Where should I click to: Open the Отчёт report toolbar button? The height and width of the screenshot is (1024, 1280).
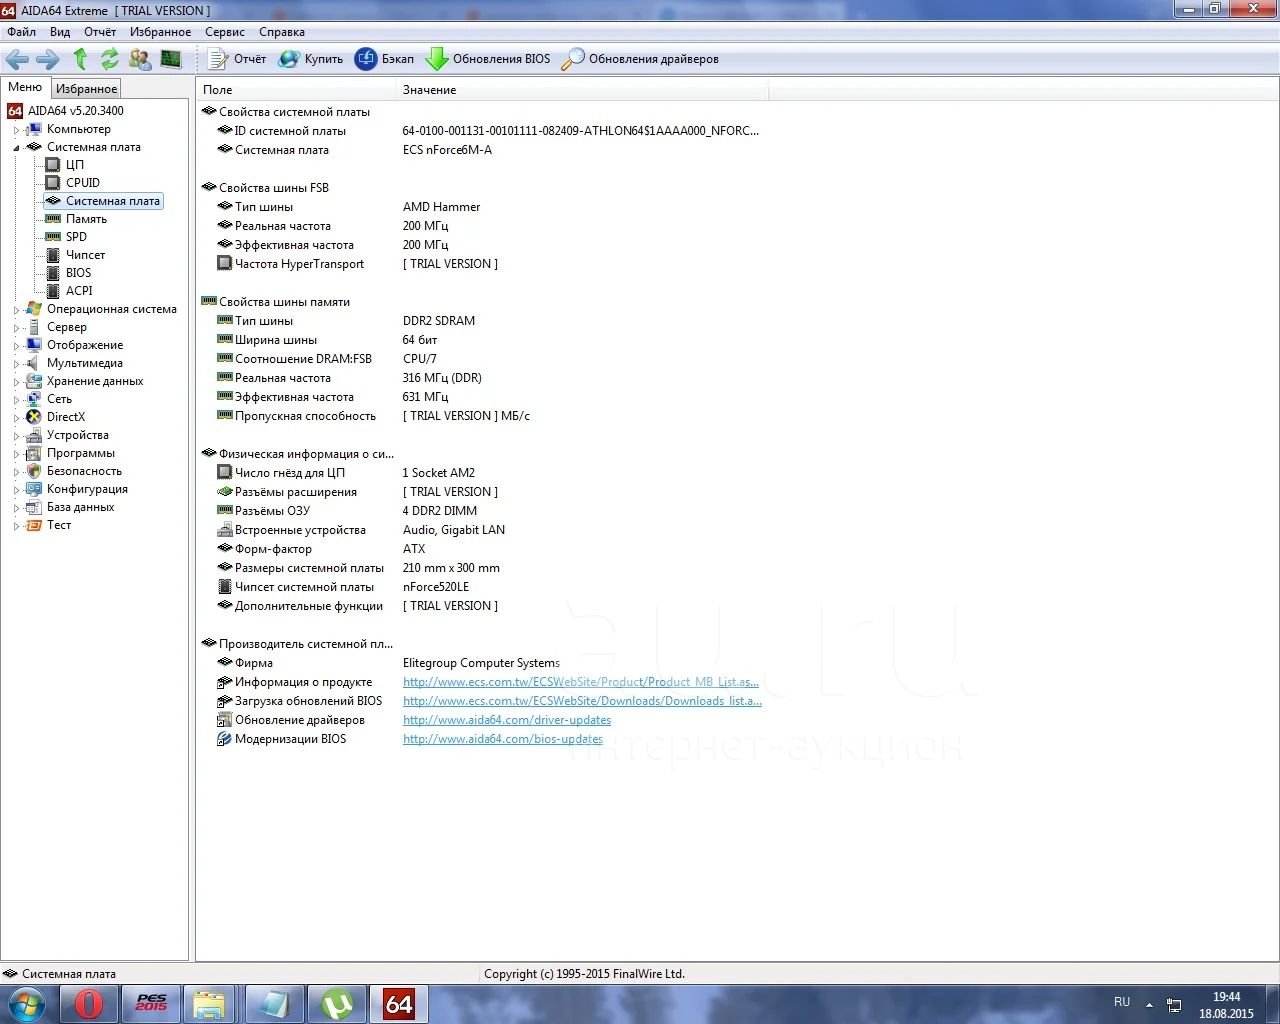click(237, 59)
